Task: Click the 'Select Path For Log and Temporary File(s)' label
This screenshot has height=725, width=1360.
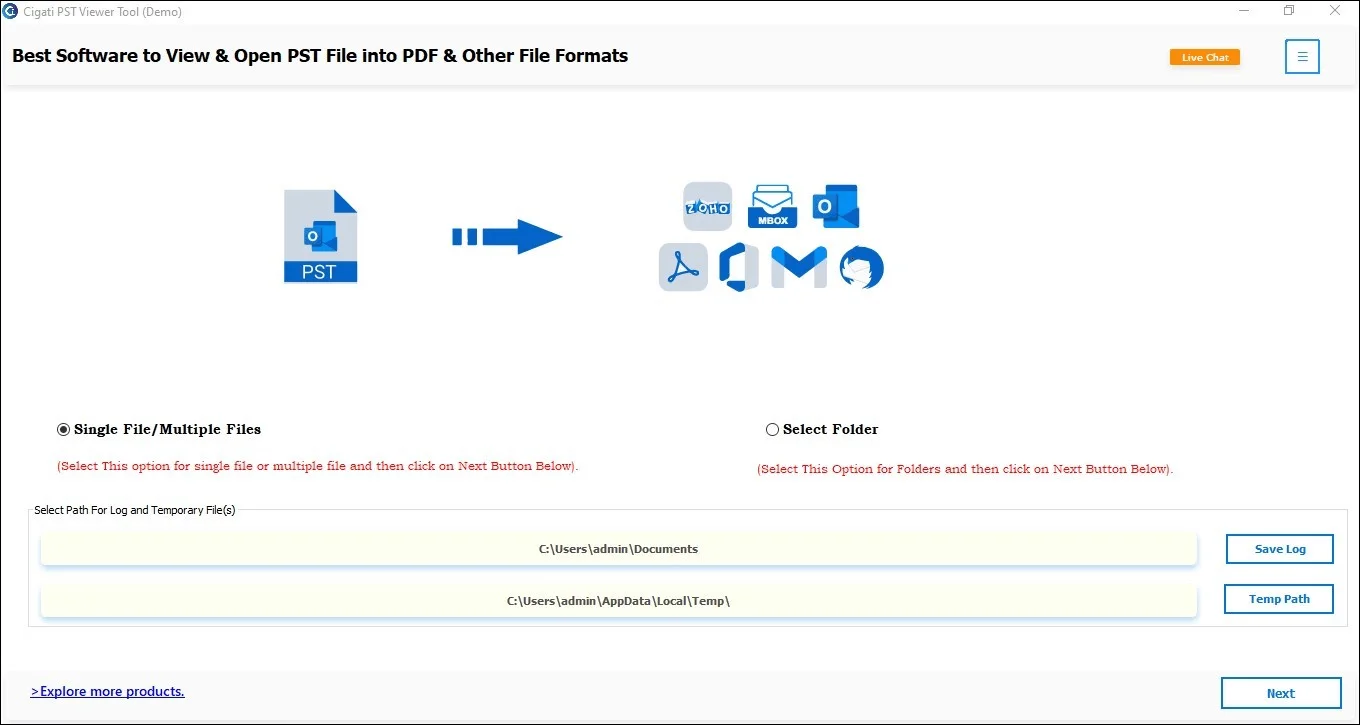Action: tap(135, 510)
